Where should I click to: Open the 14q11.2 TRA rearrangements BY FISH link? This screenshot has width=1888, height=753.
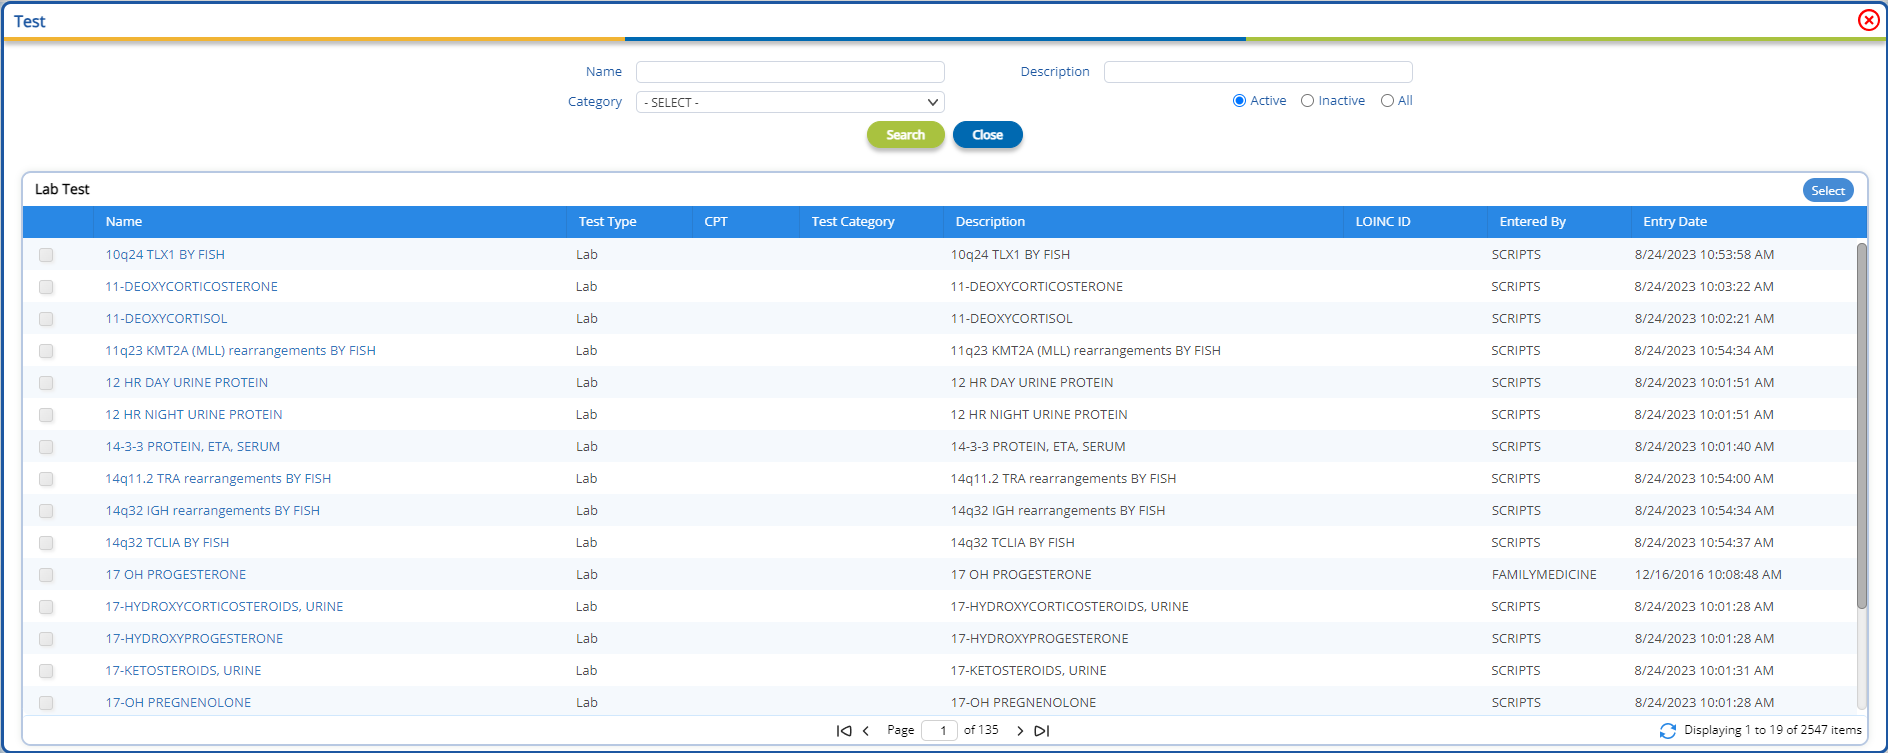click(218, 479)
